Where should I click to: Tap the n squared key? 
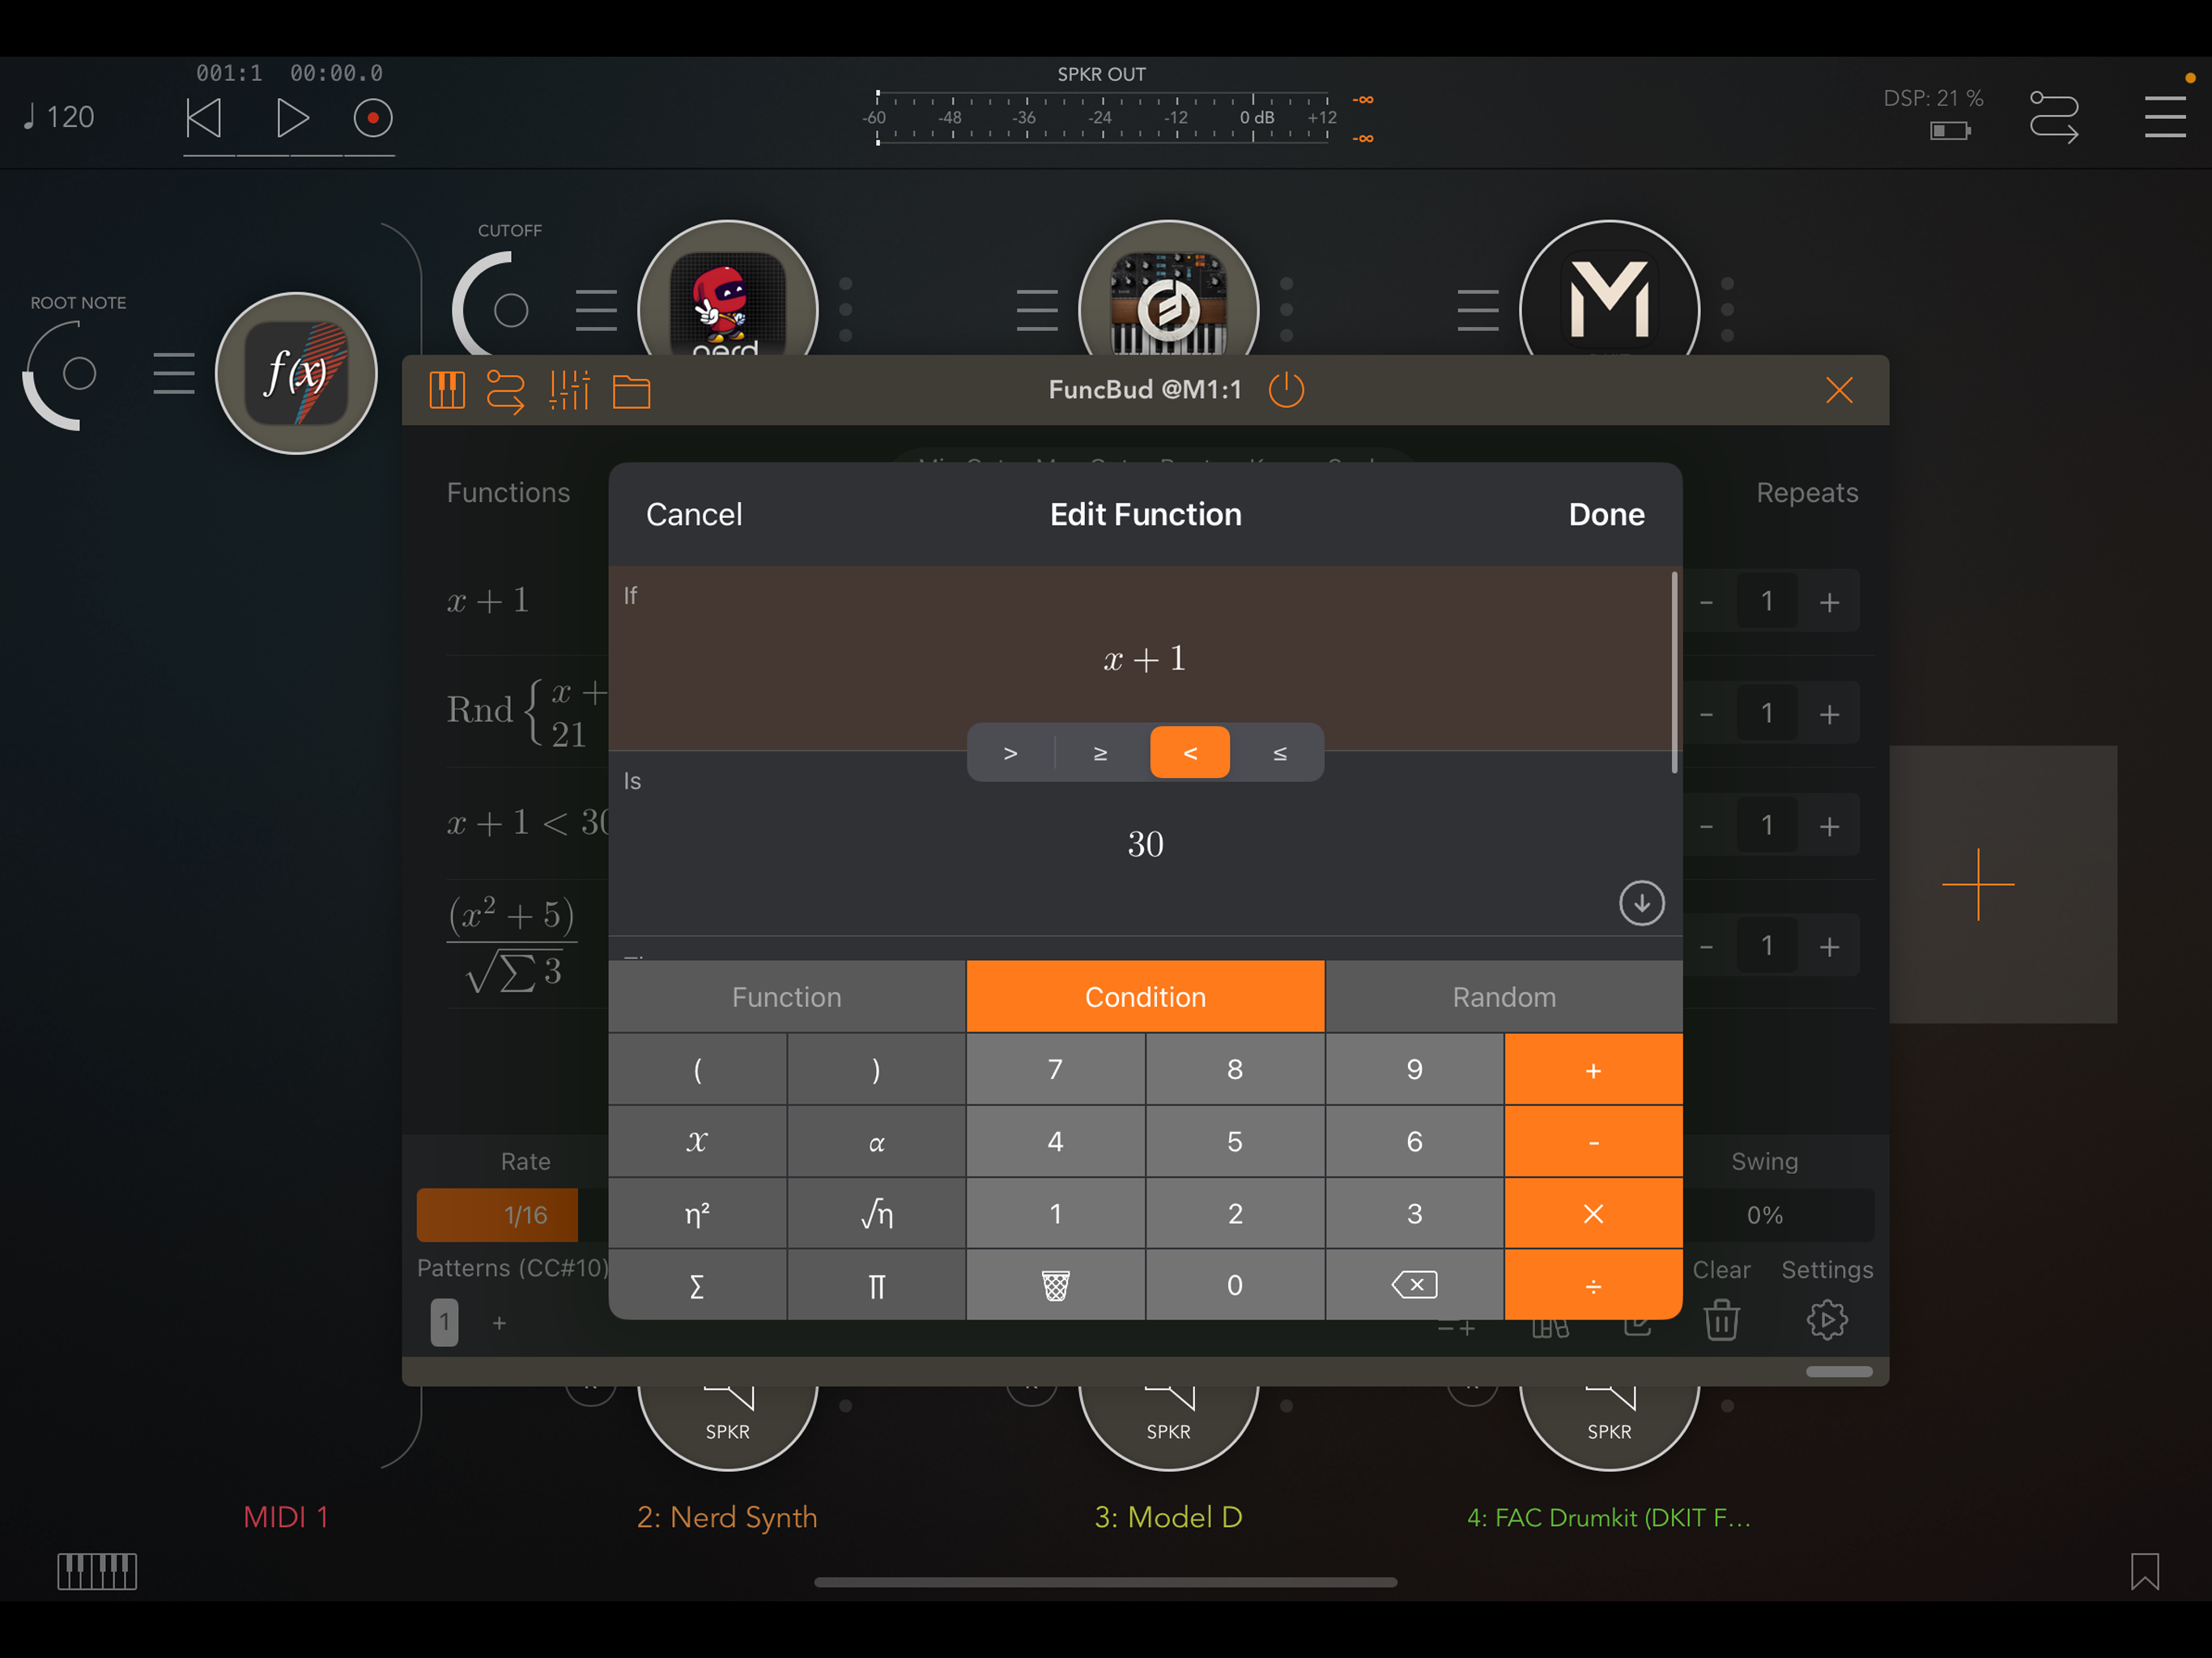point(697,1213)
